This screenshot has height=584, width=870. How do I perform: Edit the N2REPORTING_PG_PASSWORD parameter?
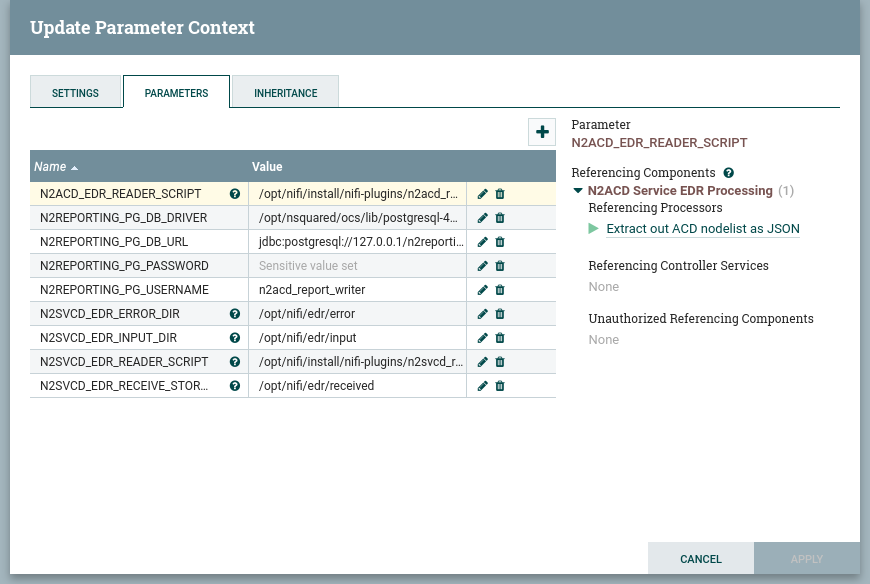482,265
